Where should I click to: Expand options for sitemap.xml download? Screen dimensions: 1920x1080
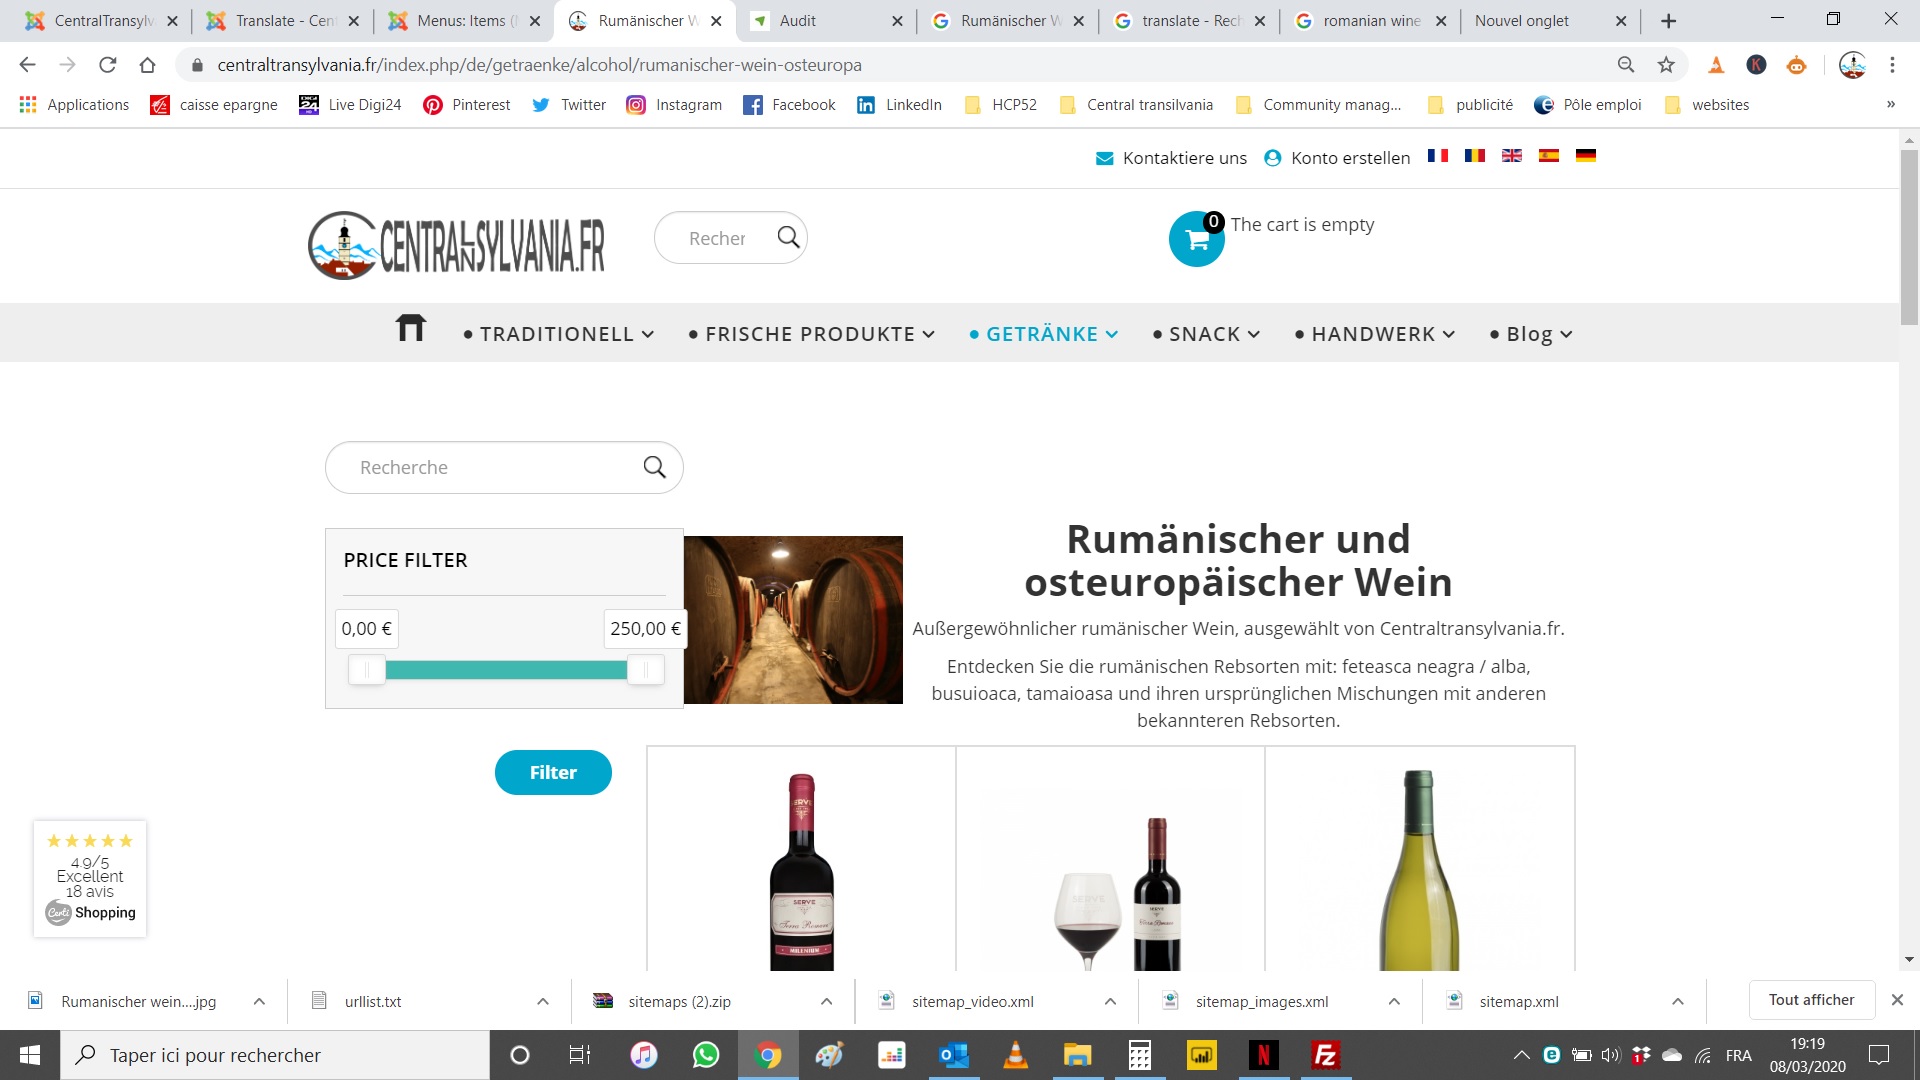[x=1677, y=1001]
